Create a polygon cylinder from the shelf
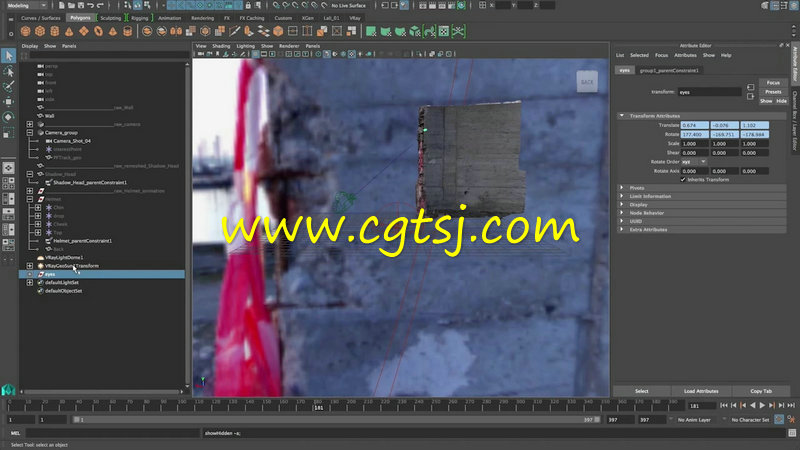800x450 pixels. 55,32
